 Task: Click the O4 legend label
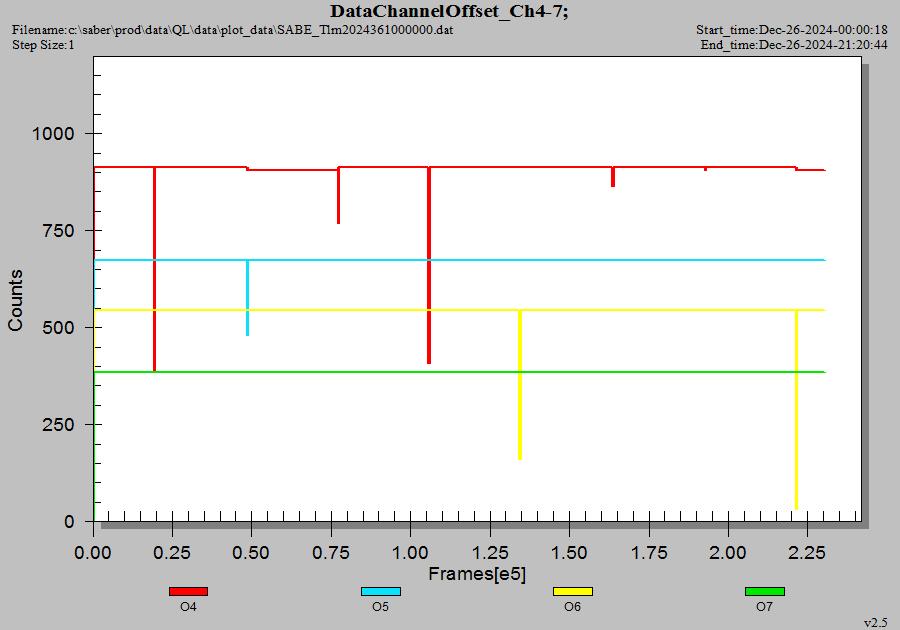(x=188, y=607)
